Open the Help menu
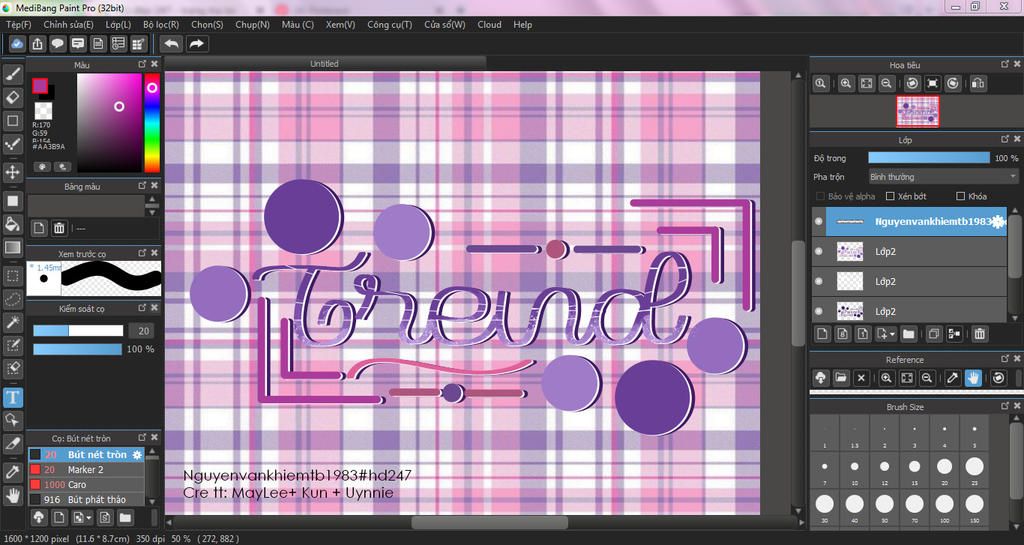This screenshot has height=545, width=1024. pyautogui.click(x=522, y=24)
